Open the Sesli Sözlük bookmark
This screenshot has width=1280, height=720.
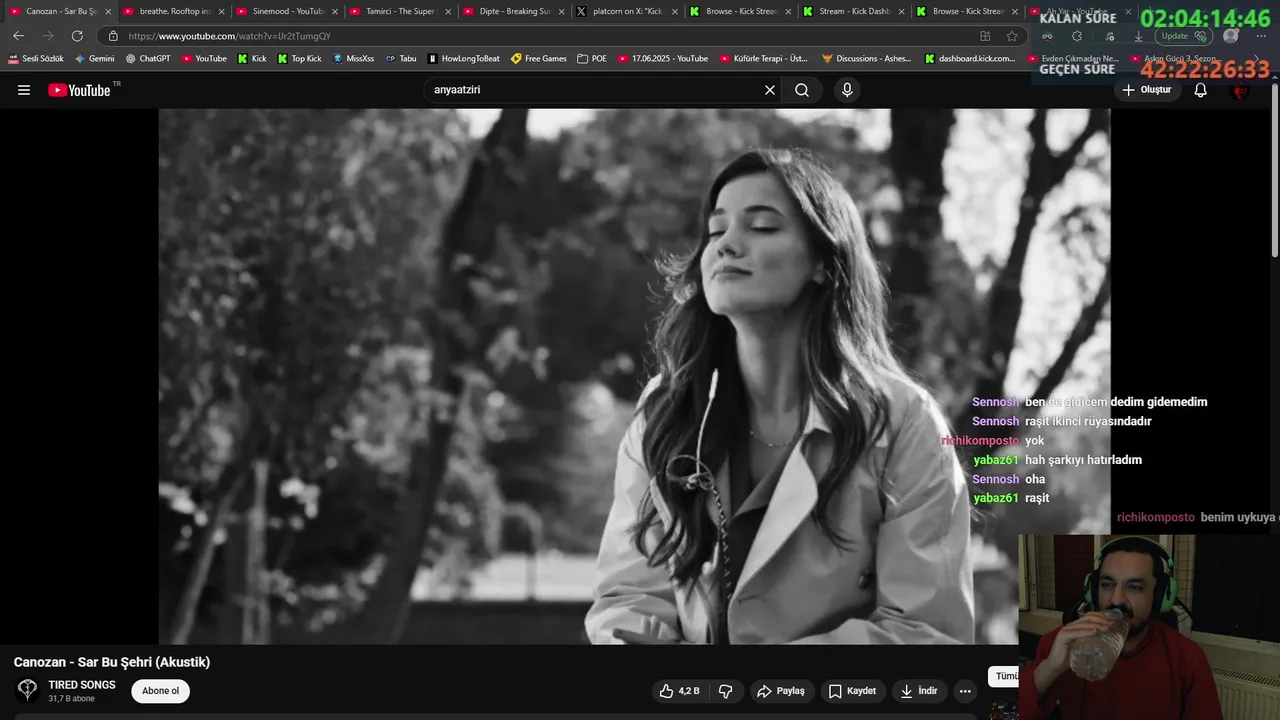tap(36, 58)
